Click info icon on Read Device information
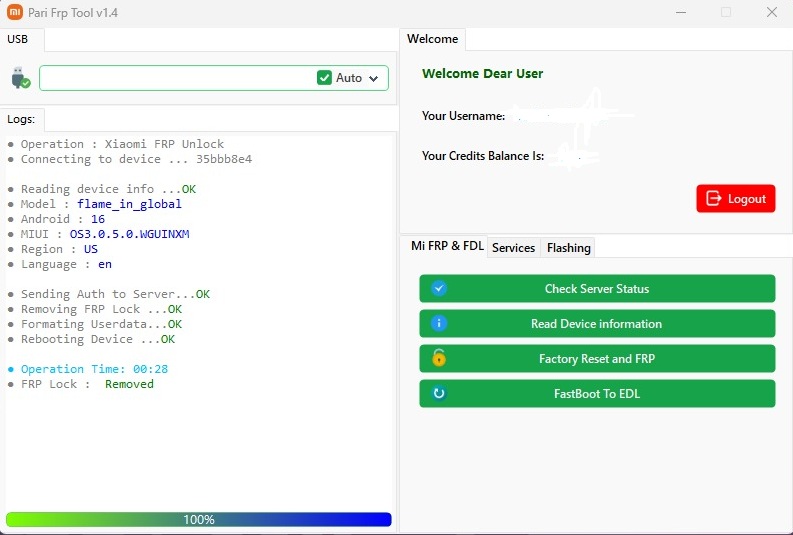793x535 pixels. click(x=438, y=323)
